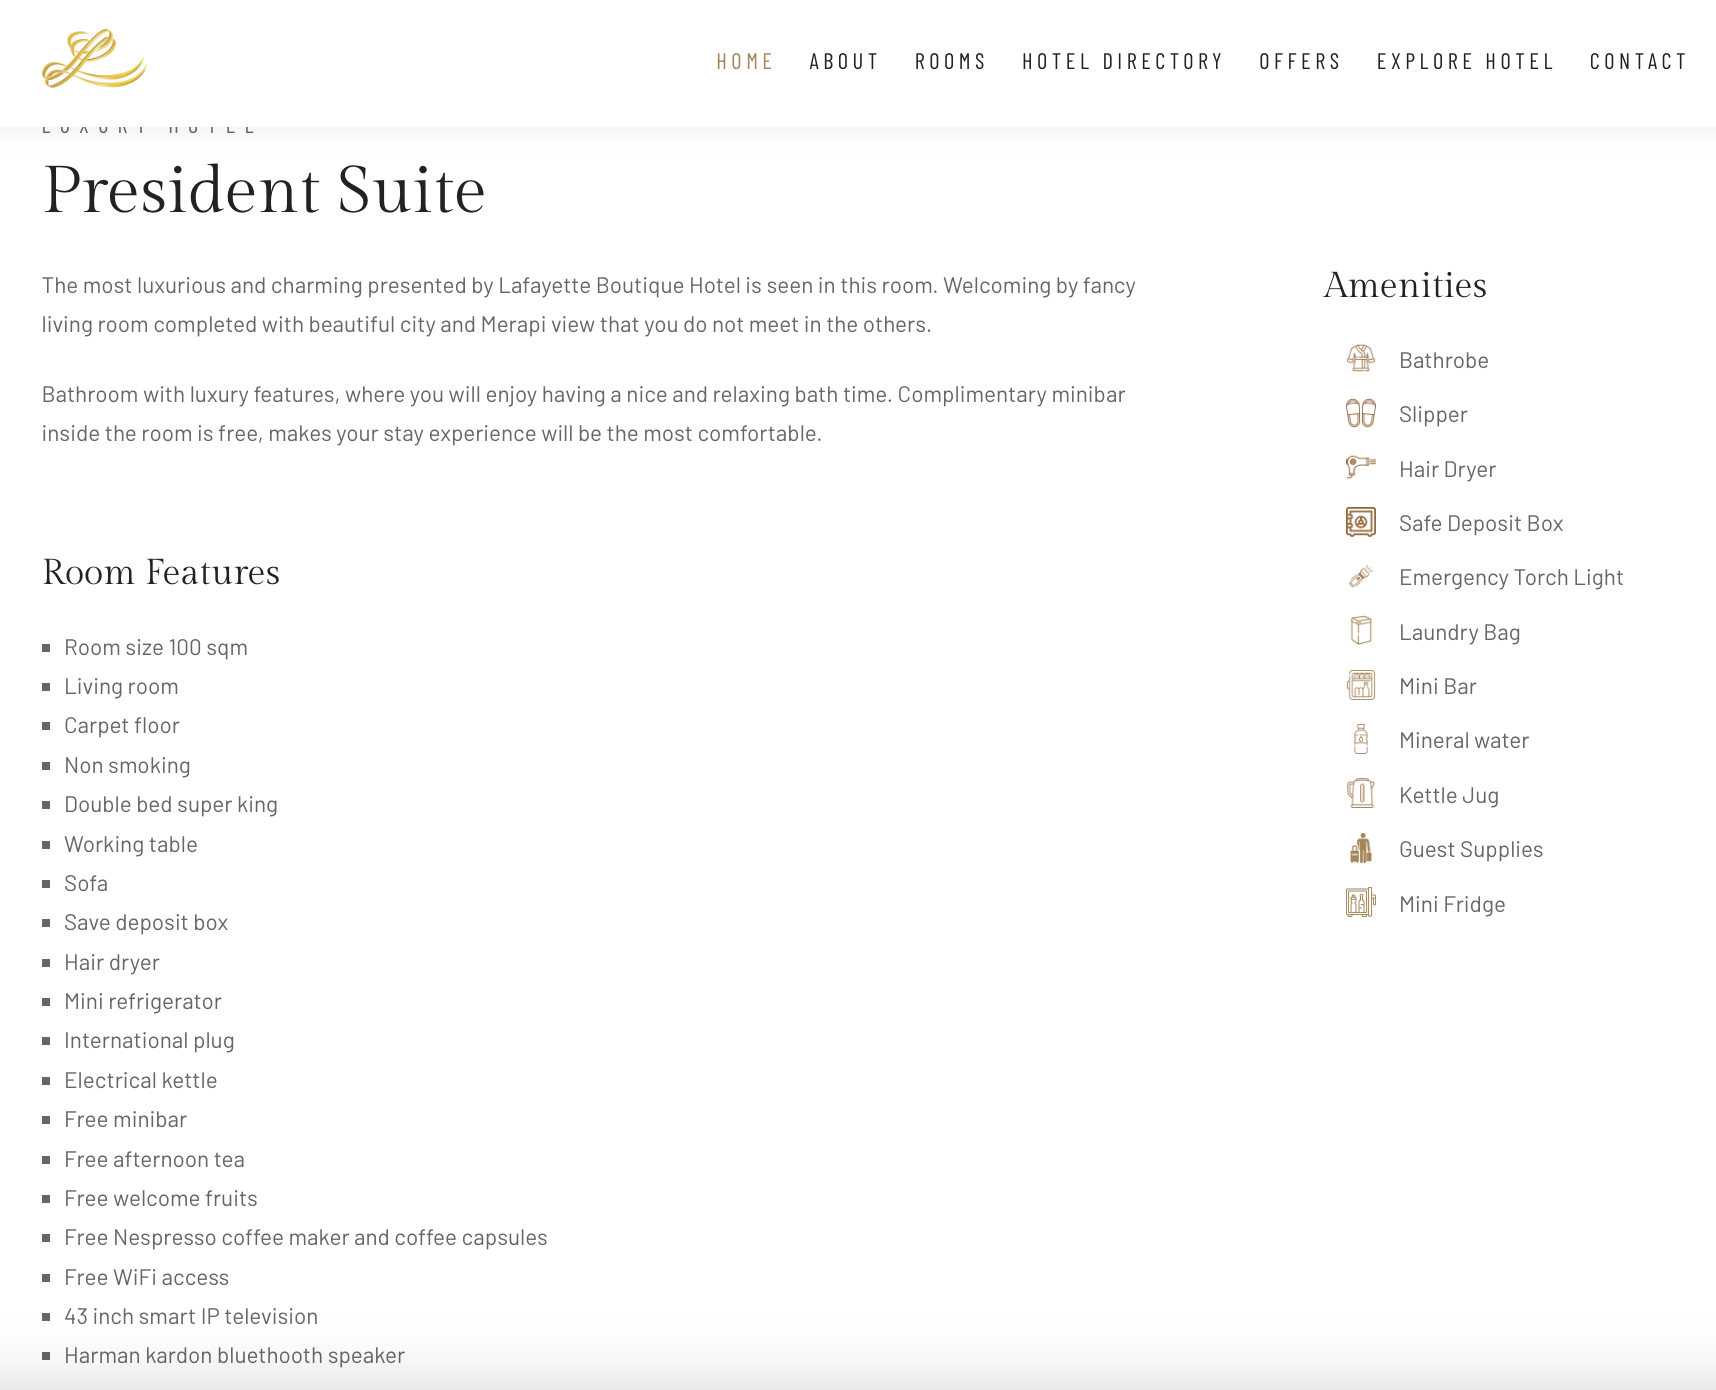The height and width of the screenshot is (1390, 1716).
Task: Click the Mini Bar icon
Action: (x=1360, y=685)
